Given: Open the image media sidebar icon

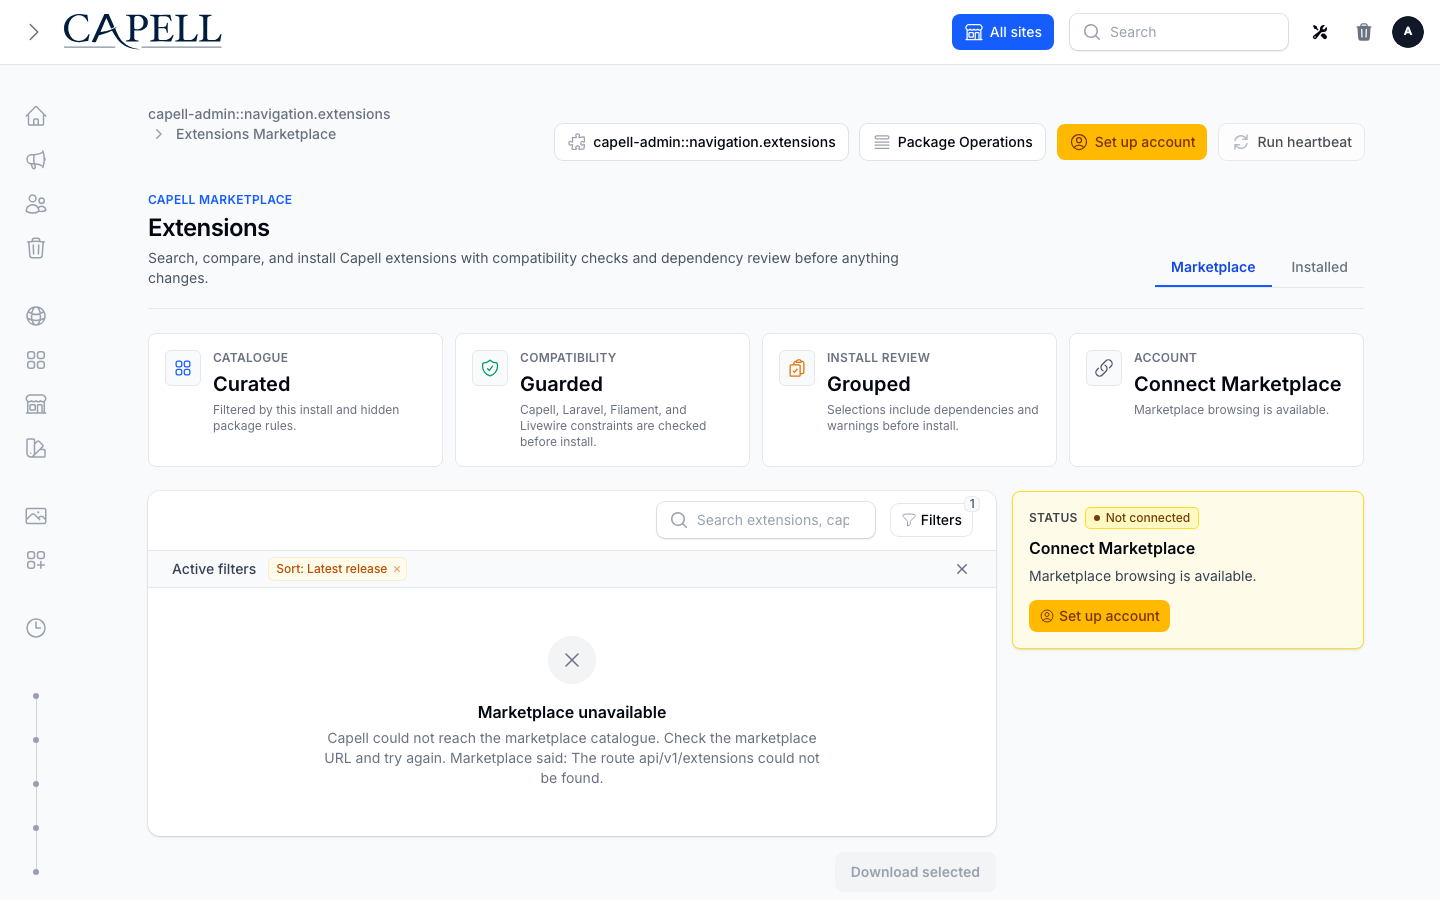Looking at the screenshot, I should click(x=36, y=516).
